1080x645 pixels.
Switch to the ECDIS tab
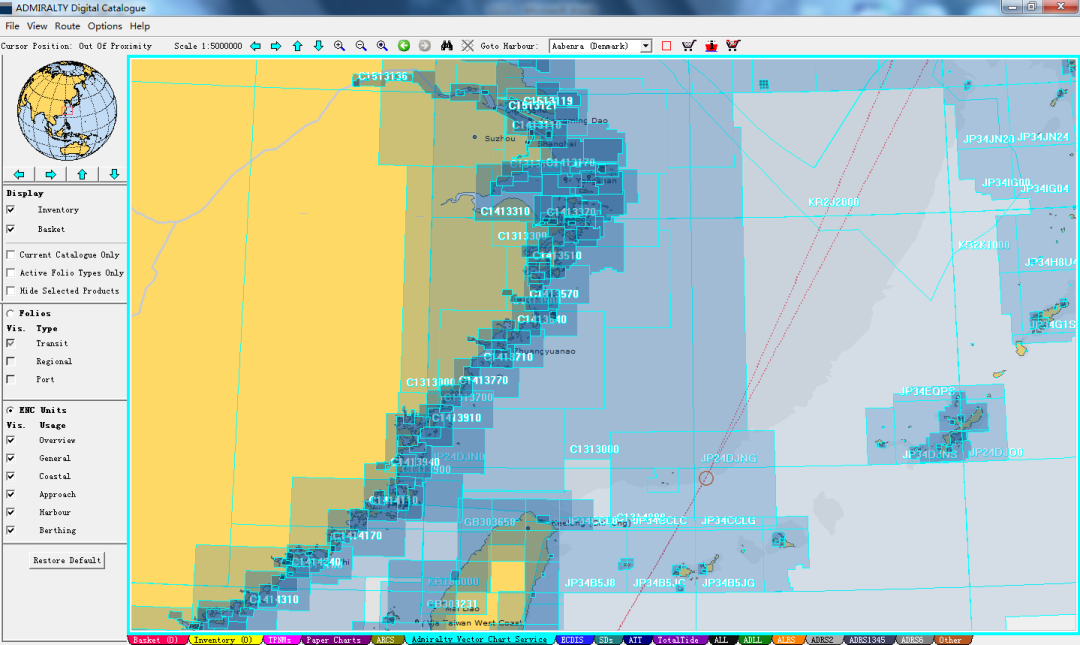point(572,640)
